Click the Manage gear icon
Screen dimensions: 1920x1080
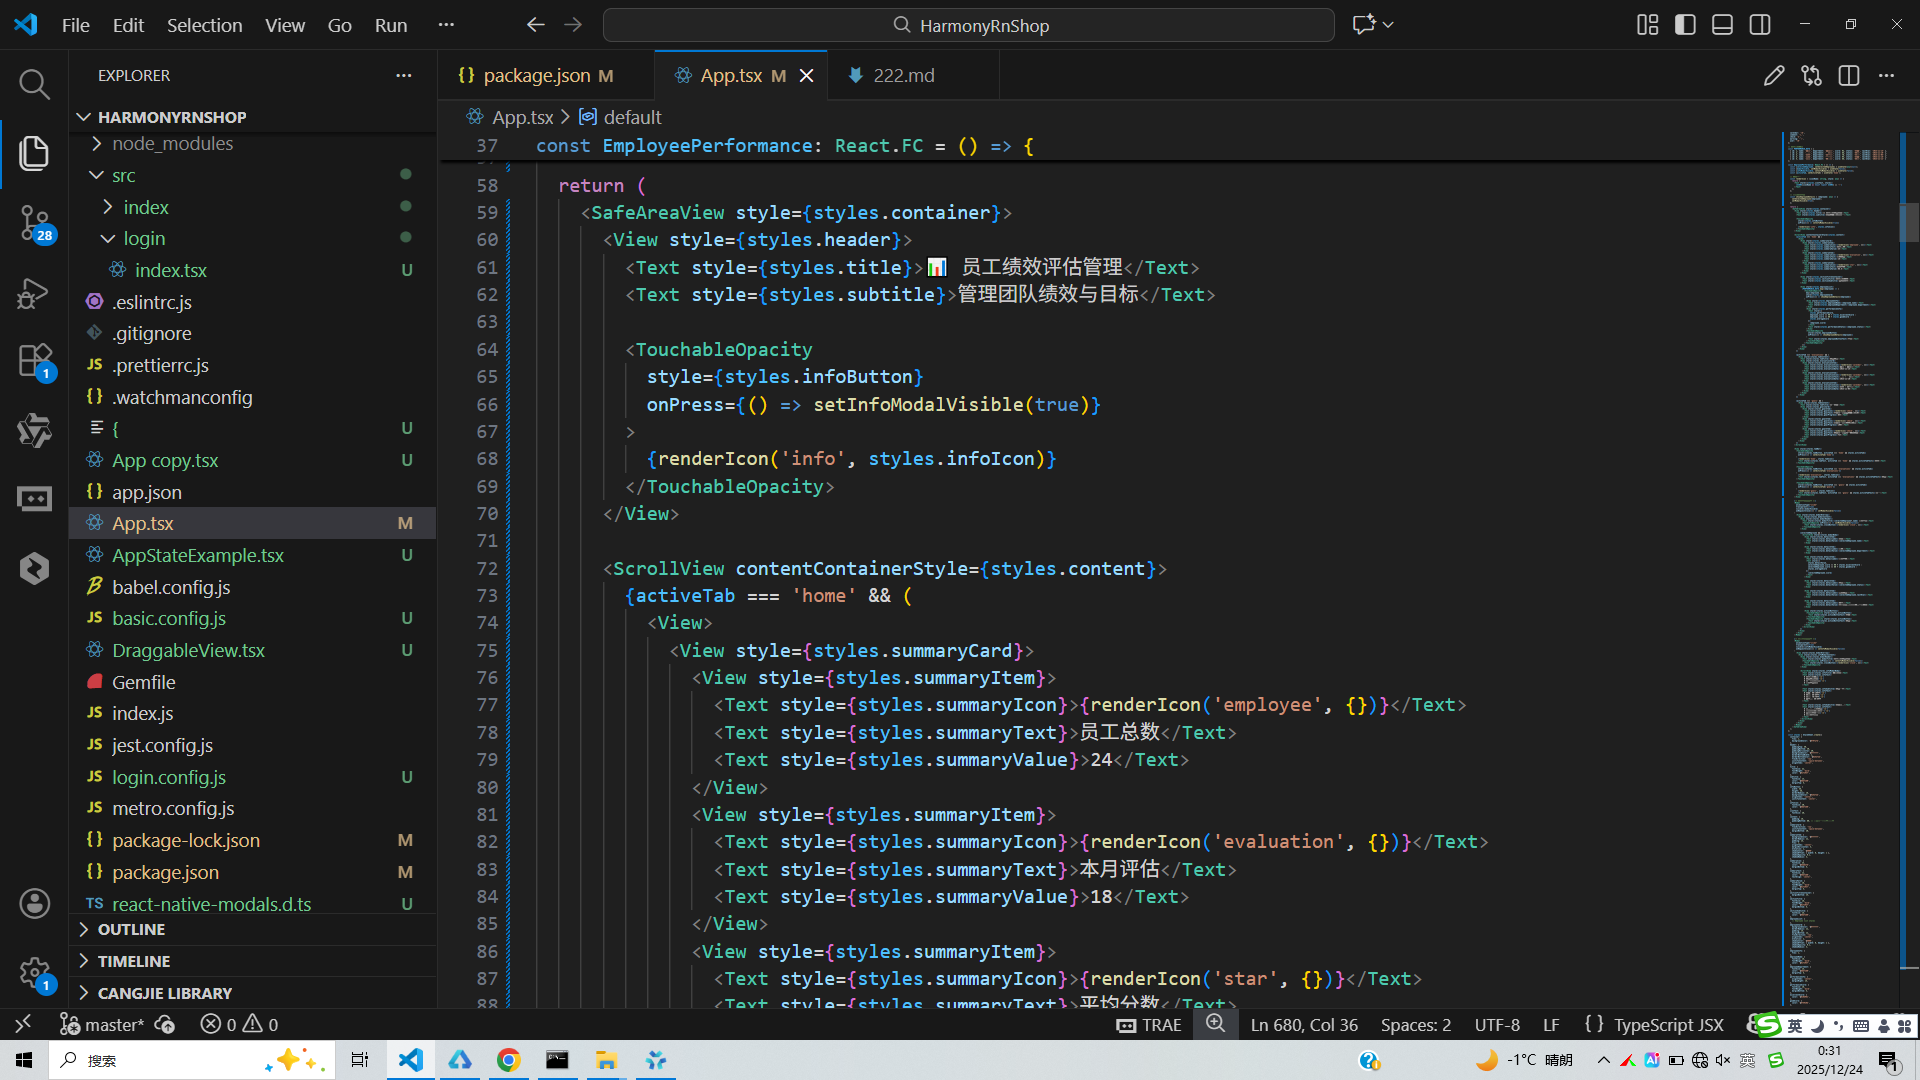tap(34, 972)
